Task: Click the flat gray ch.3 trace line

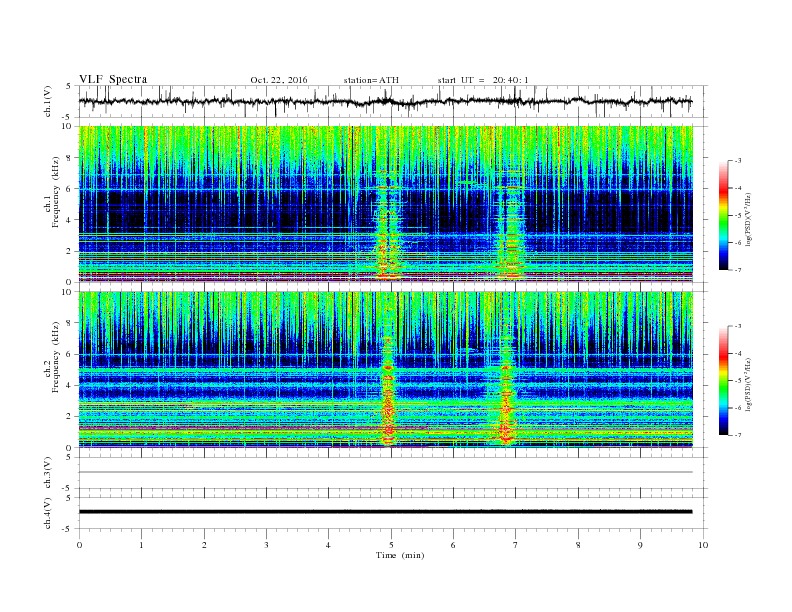Action: coord(385,472)
